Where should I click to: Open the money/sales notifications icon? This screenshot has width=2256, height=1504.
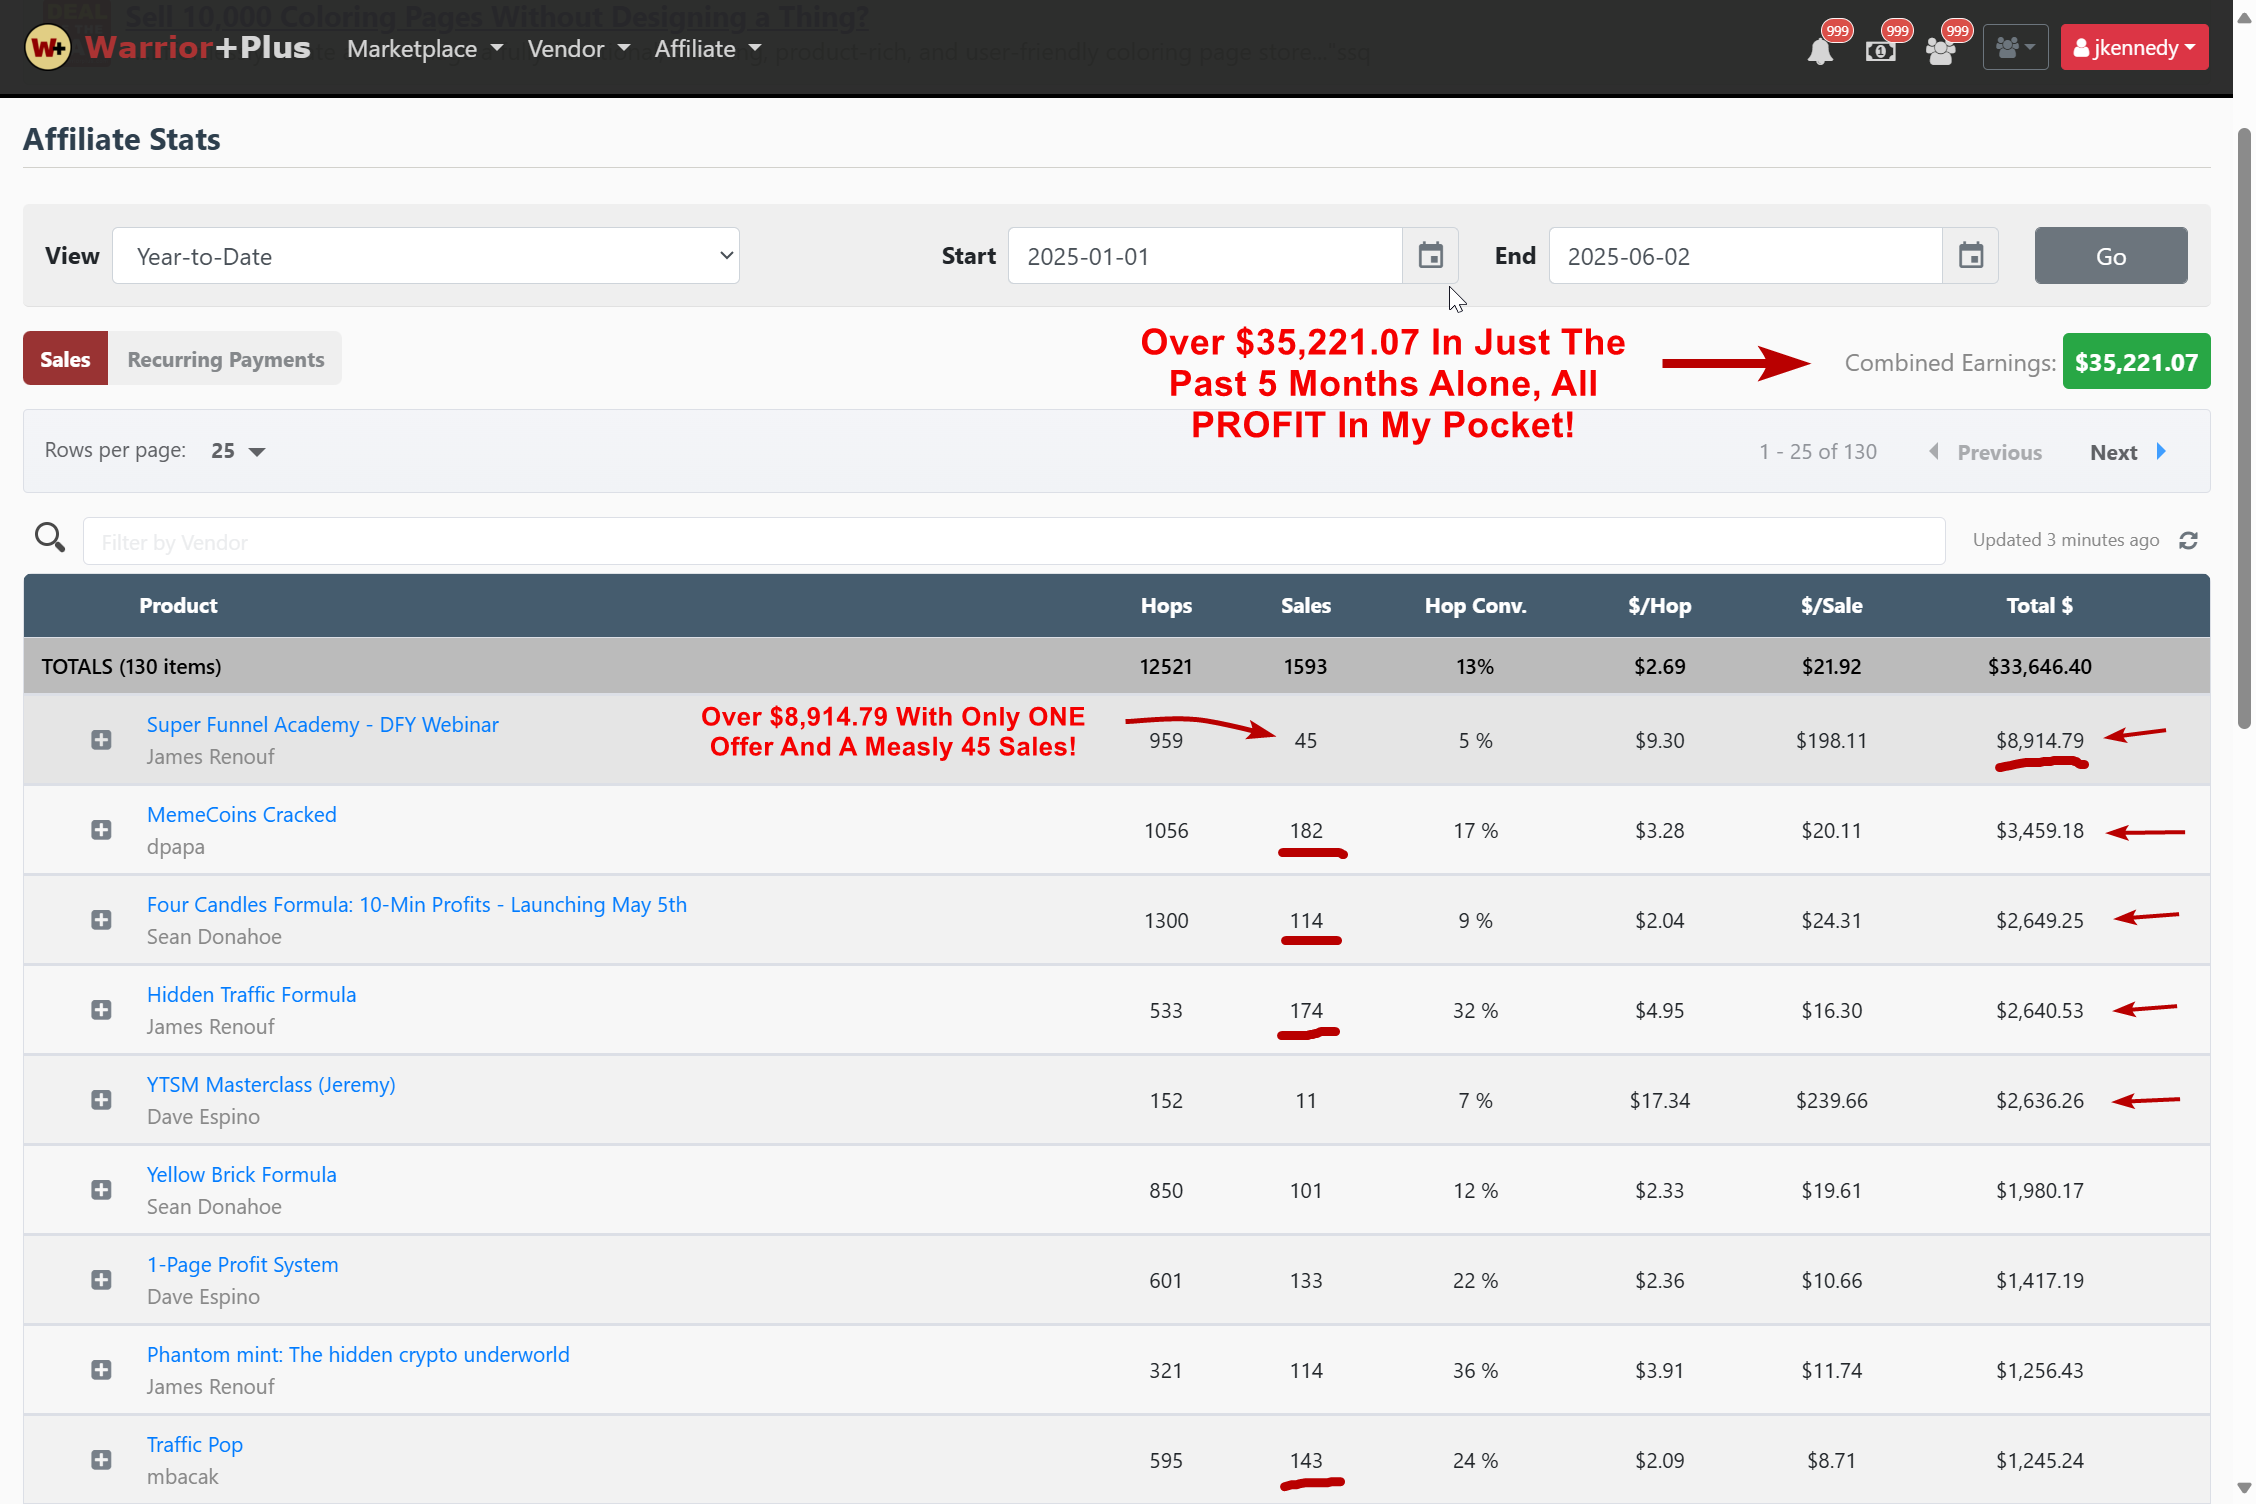[x=1880, y=50]
